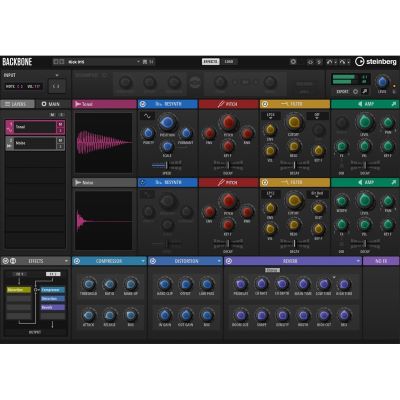Click the second round icon on Effects header
The height and width of the screenshot is (400, 400).
click(x=13, y=261)
